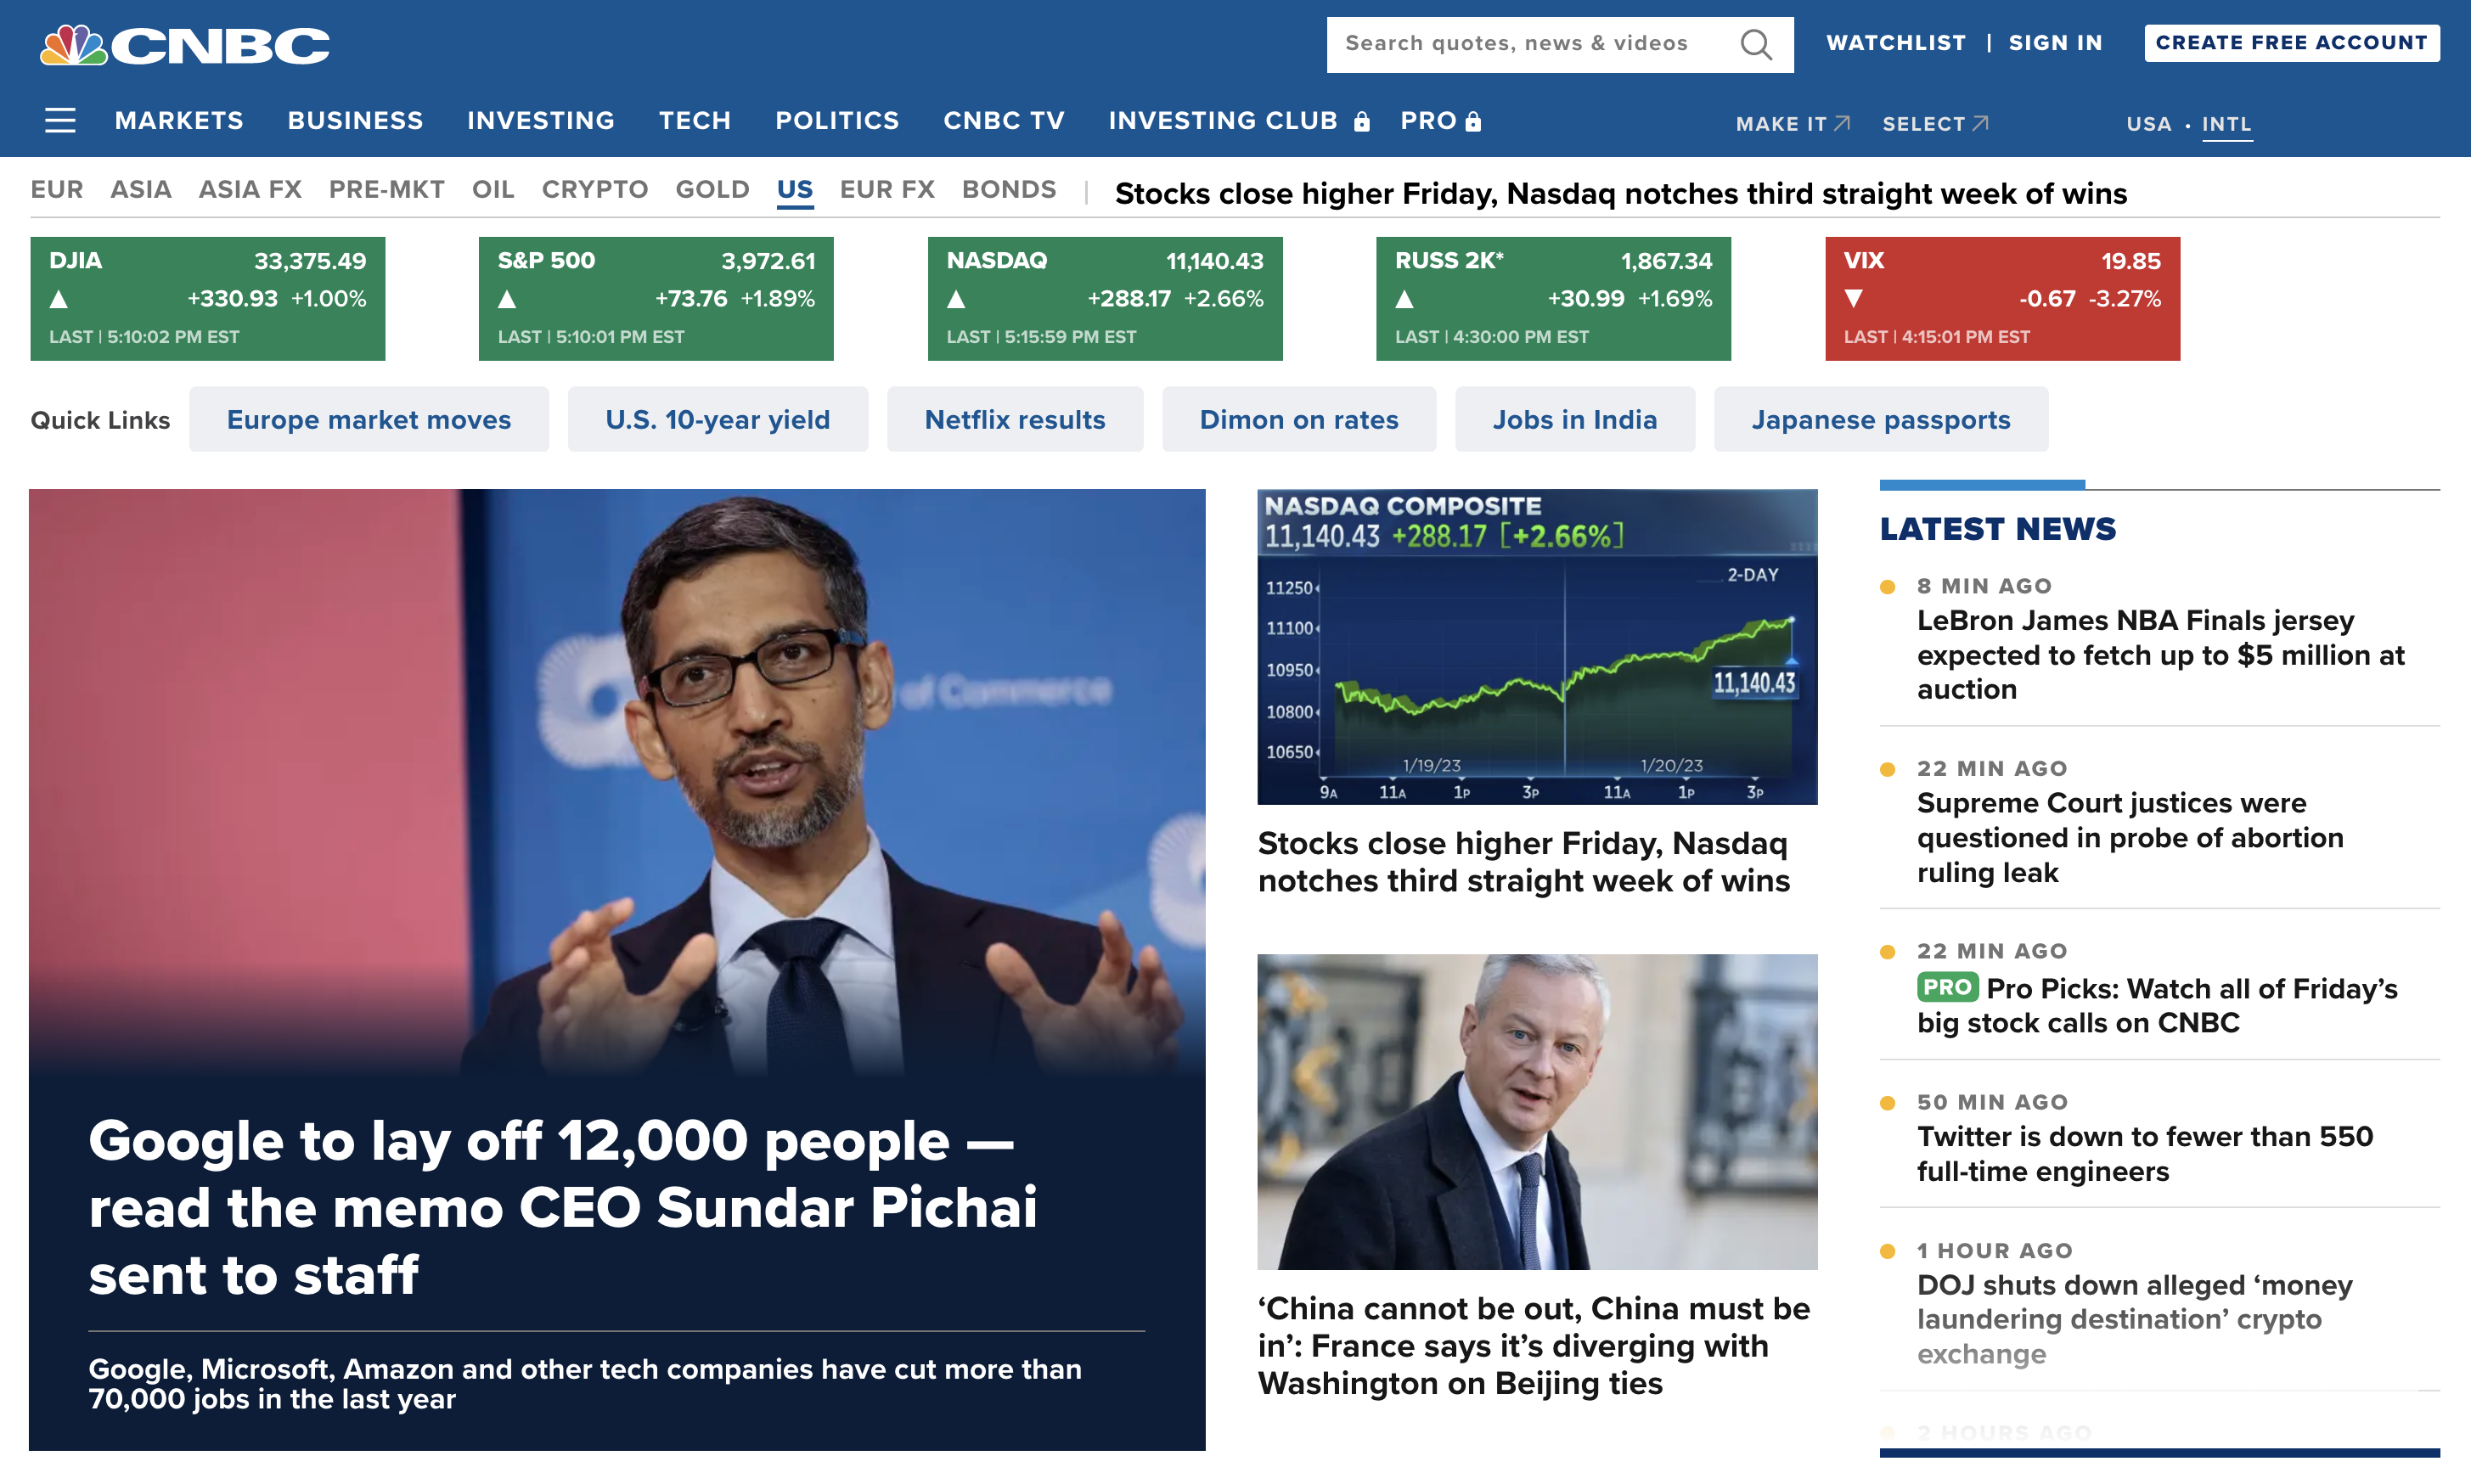The image size is (2471, 1484).
Task: Open Stocks close higher Friday article headline
Action: pos(1524,862)
